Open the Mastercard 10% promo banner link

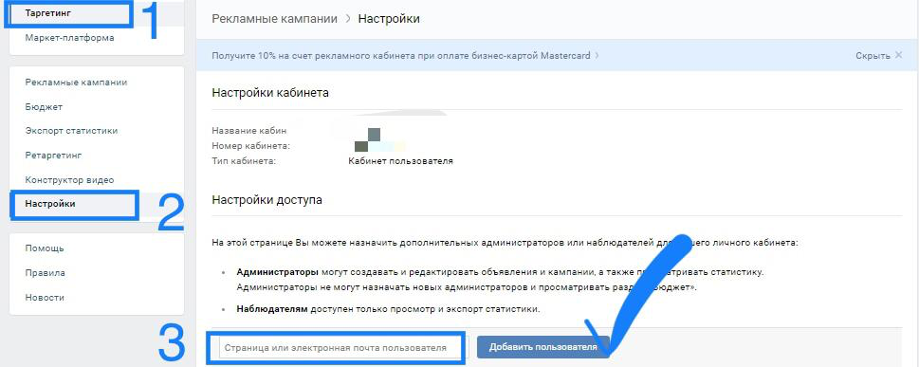401,56
